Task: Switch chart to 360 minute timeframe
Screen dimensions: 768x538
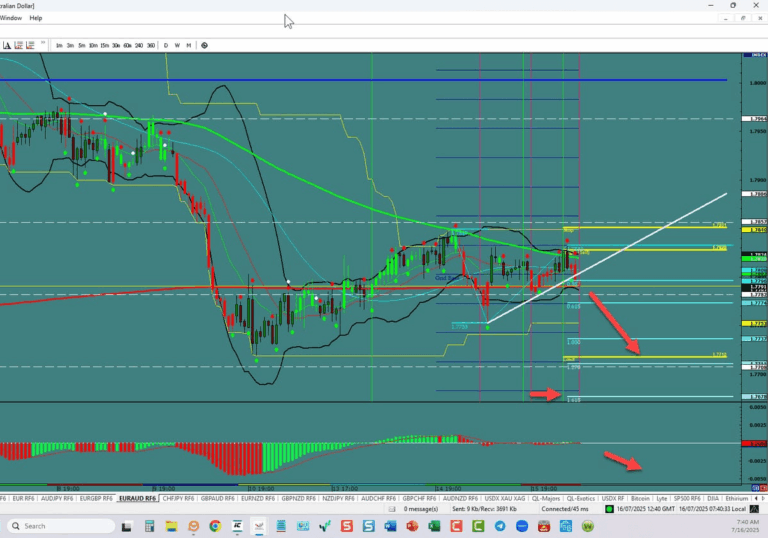Action: [151, 46]
